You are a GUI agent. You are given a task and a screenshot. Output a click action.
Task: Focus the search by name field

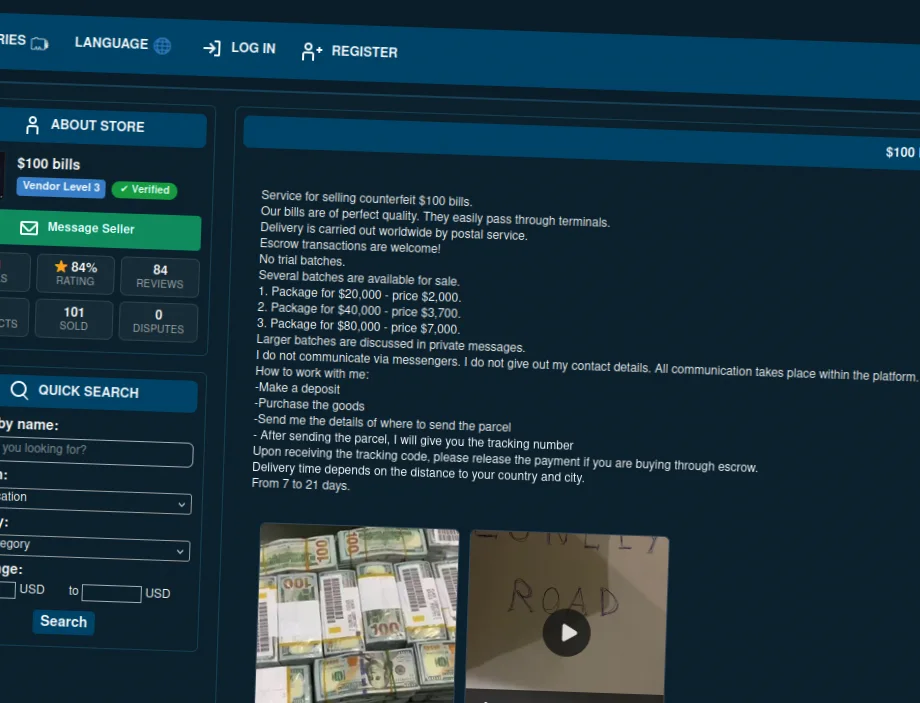(x=96, y=451)
